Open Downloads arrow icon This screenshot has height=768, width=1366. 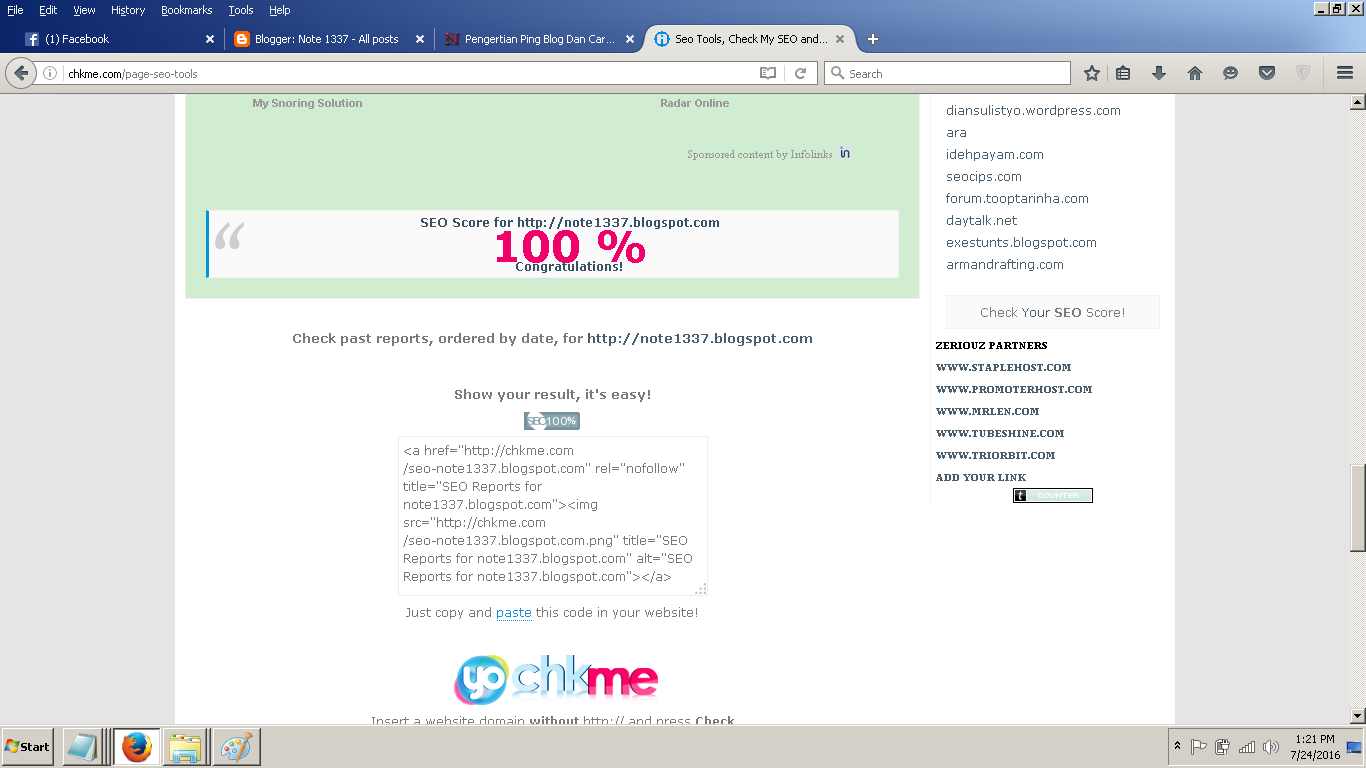(1159, 73)
